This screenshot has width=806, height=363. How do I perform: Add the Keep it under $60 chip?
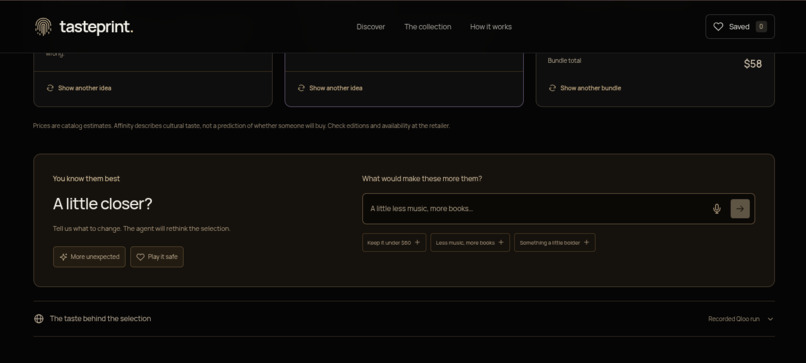pyautogui.click(x=394, y=243)
